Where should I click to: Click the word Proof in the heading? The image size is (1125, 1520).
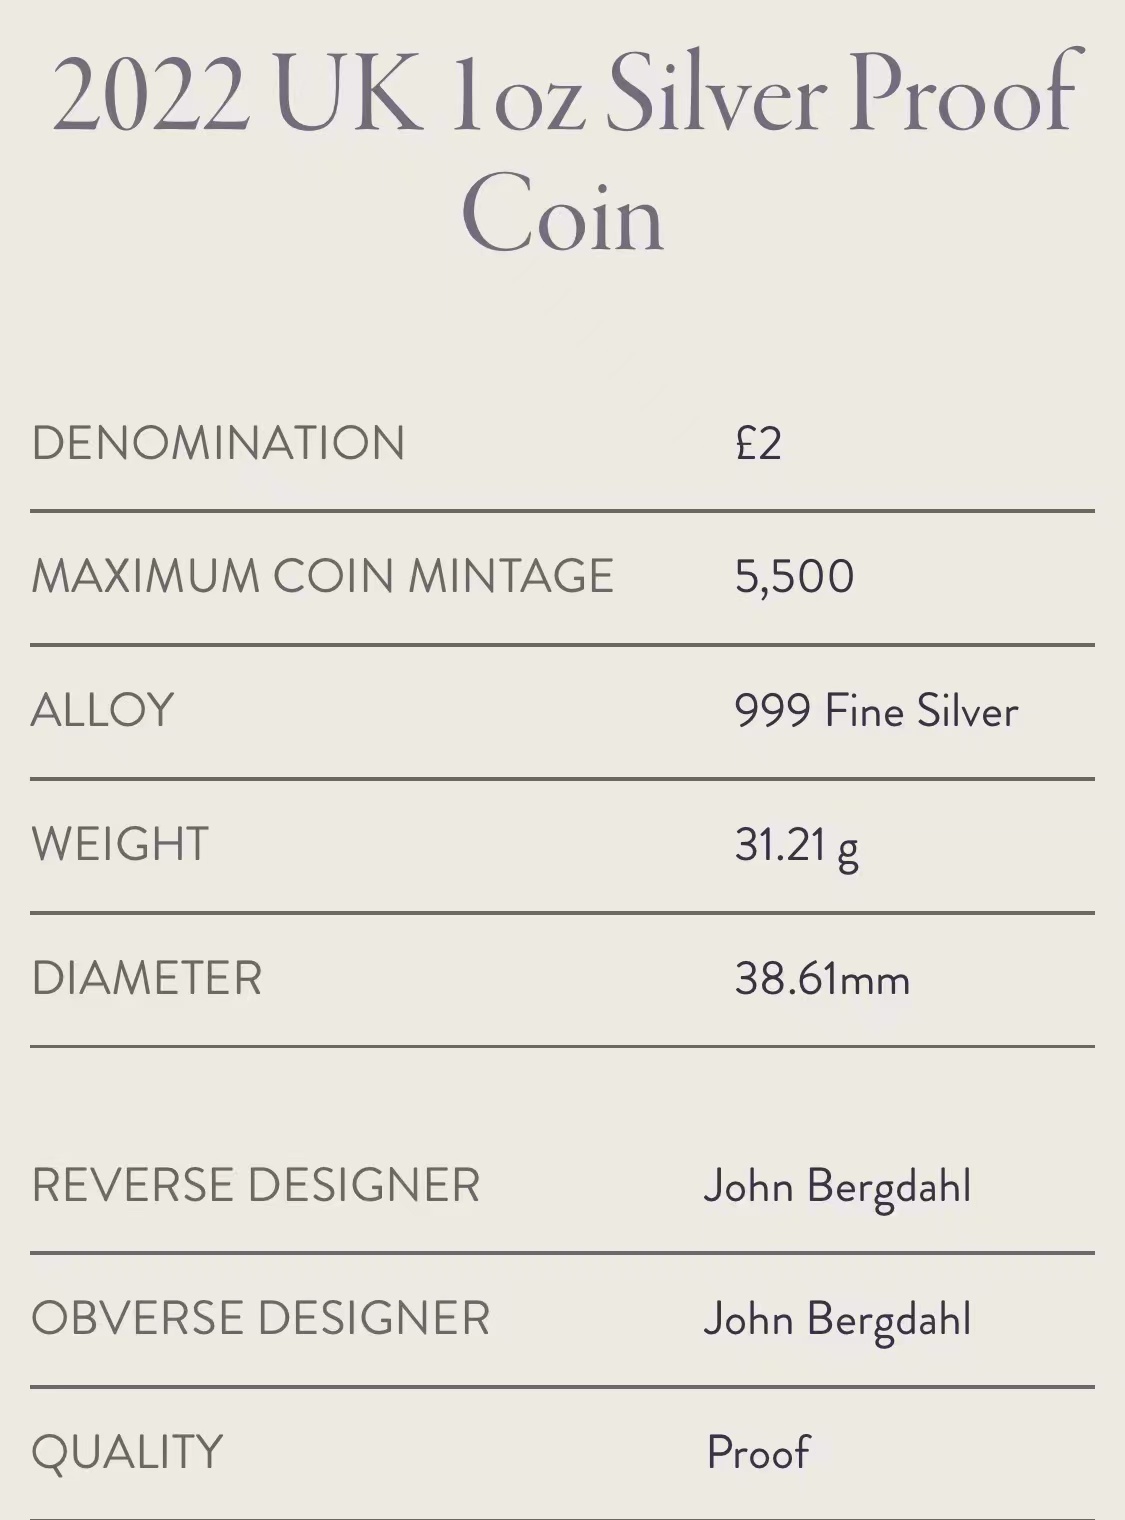[x=965, y=95]
